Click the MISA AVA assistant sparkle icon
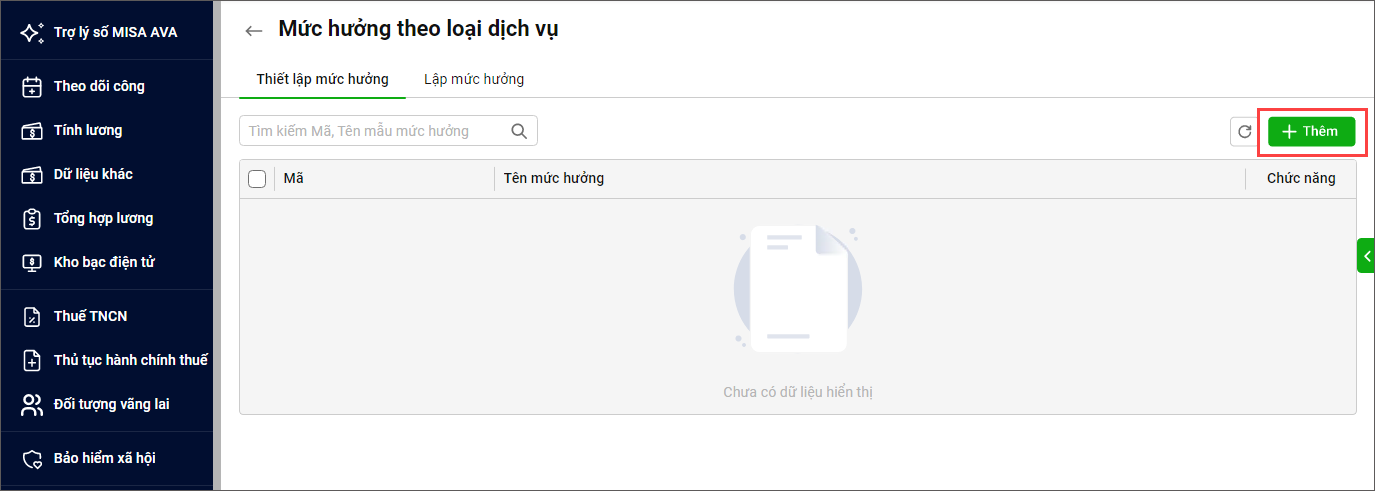 [32, 32]
